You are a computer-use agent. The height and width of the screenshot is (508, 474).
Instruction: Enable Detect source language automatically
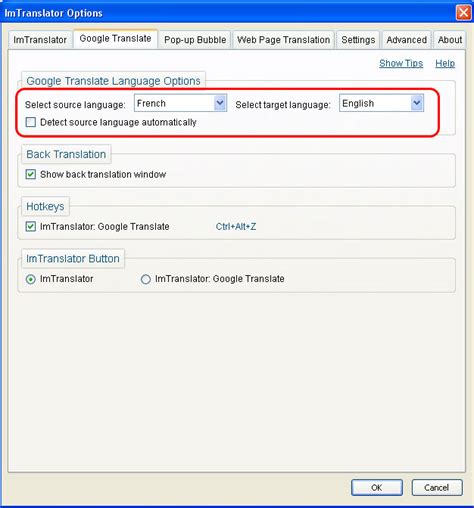pos(31,122)
